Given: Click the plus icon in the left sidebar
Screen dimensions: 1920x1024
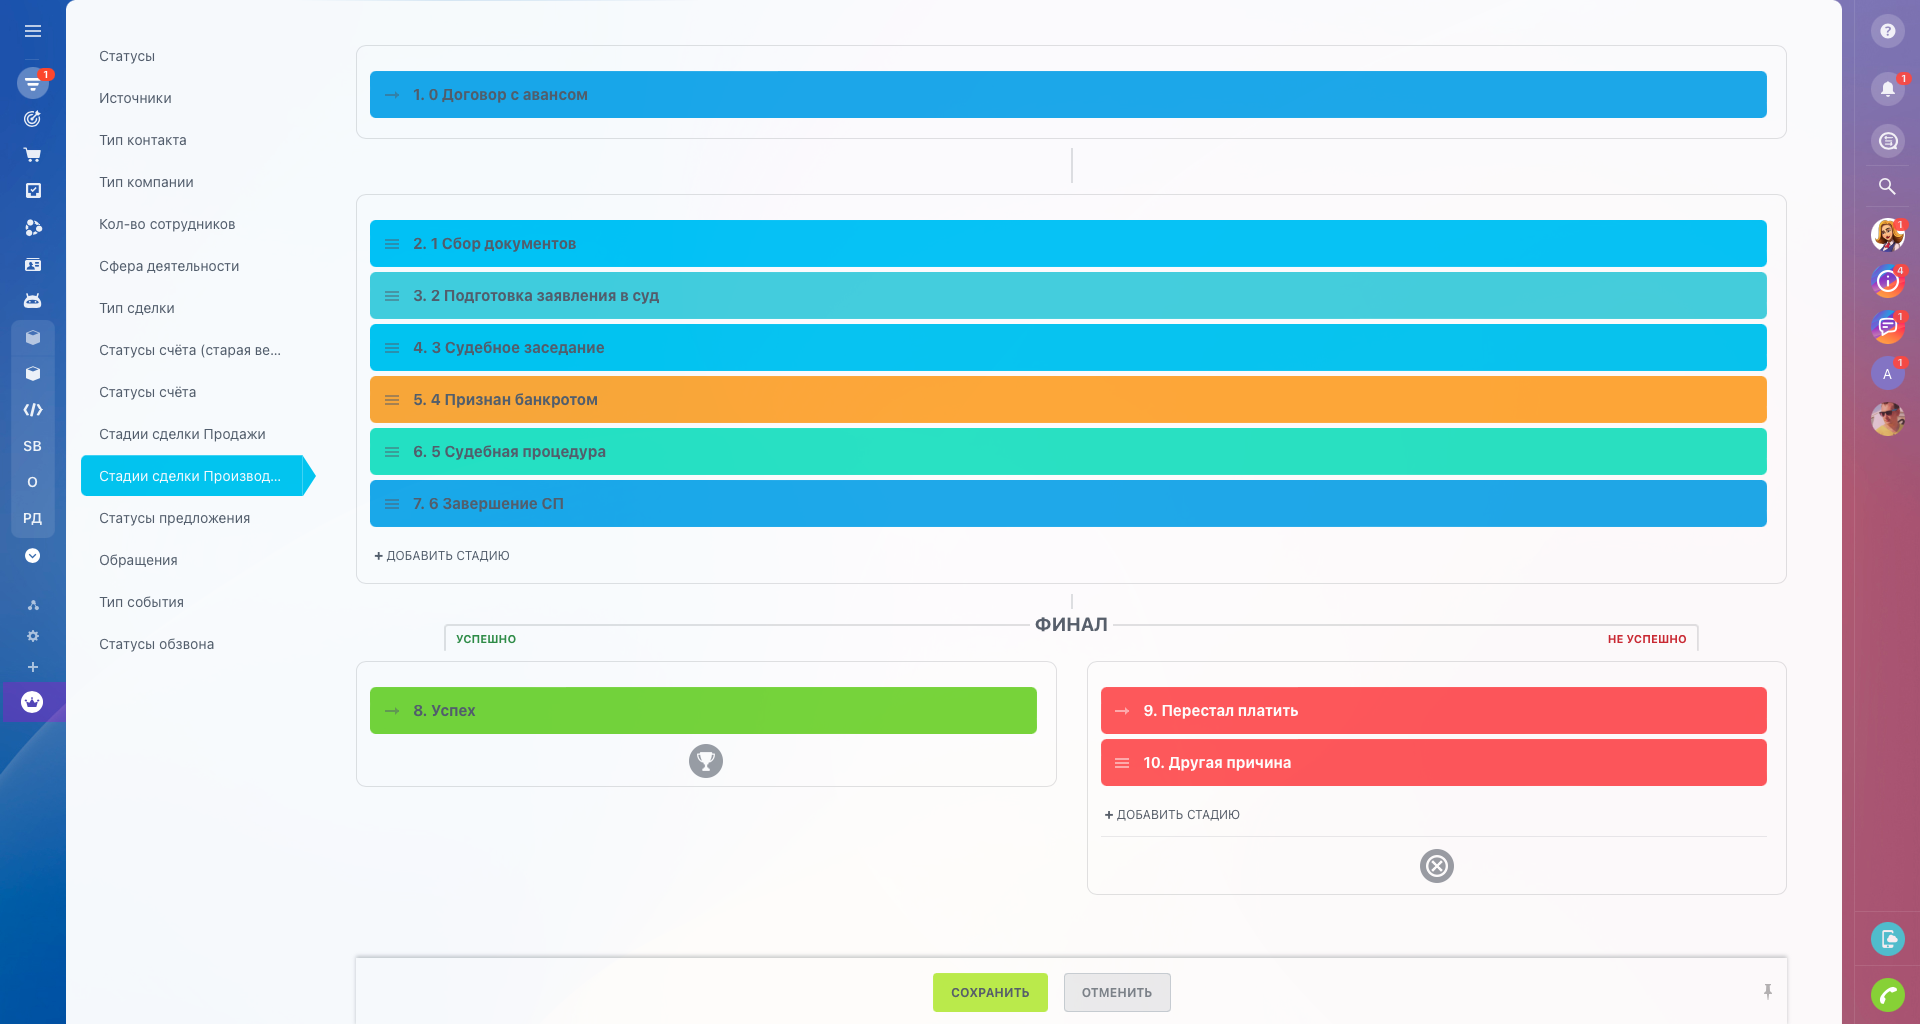Looking at the screenshot, I should click(x=33, y=667).
